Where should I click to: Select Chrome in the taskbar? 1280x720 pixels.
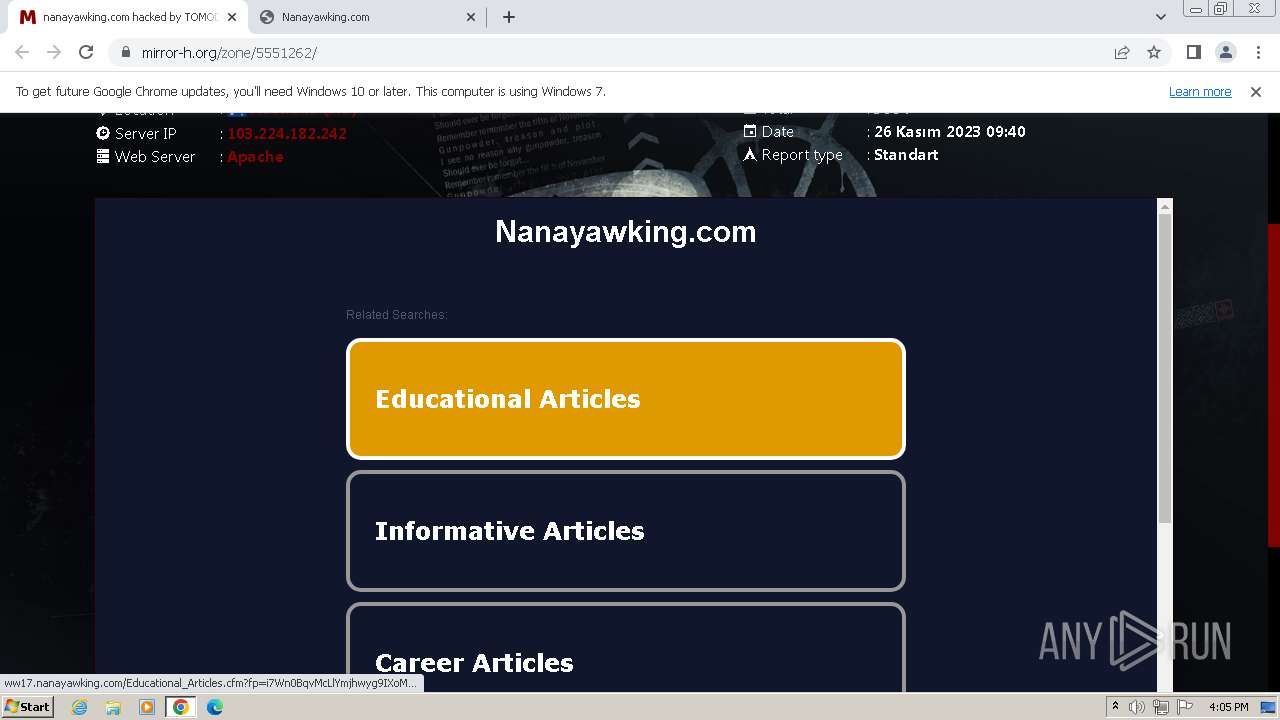[x=181, y=707]
